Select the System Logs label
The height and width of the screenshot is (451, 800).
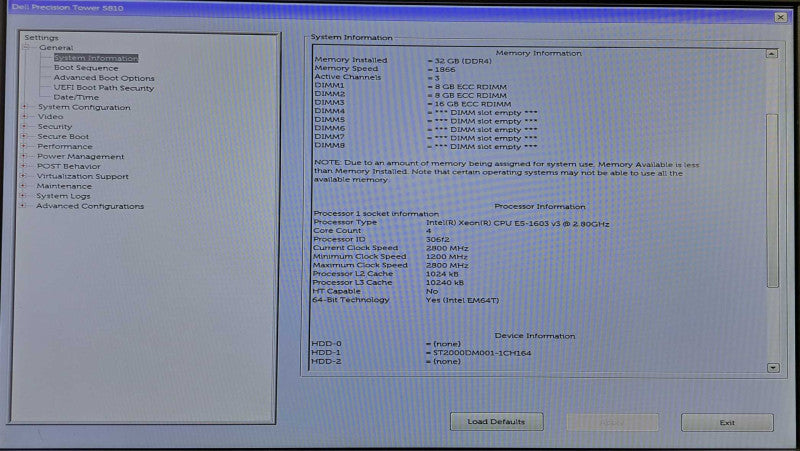click(63, 196)
